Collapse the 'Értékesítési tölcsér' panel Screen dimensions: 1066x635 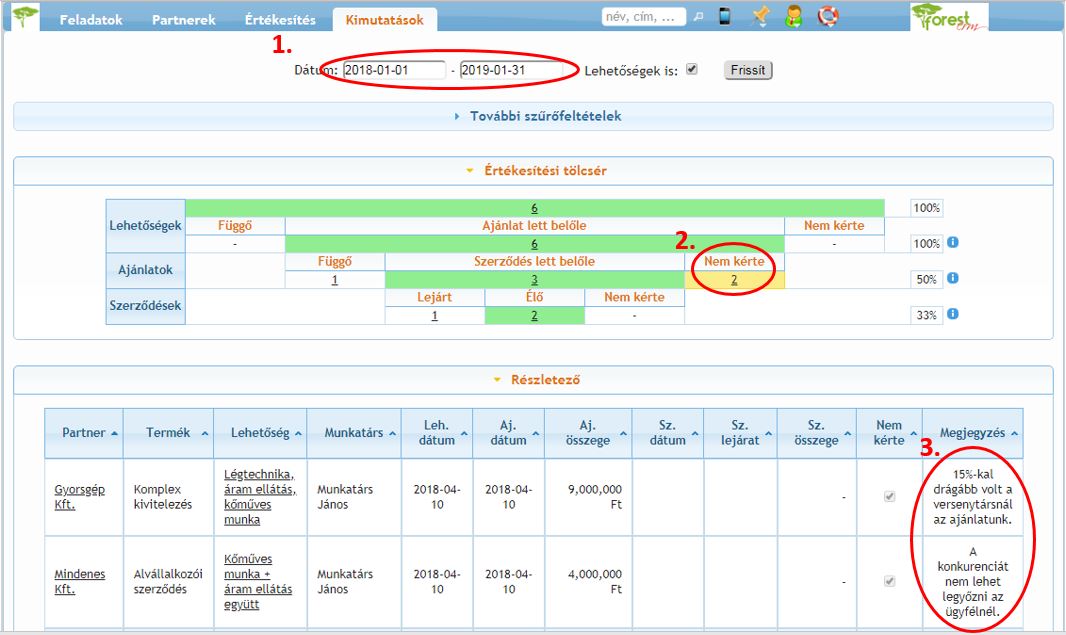click(533, 170)
